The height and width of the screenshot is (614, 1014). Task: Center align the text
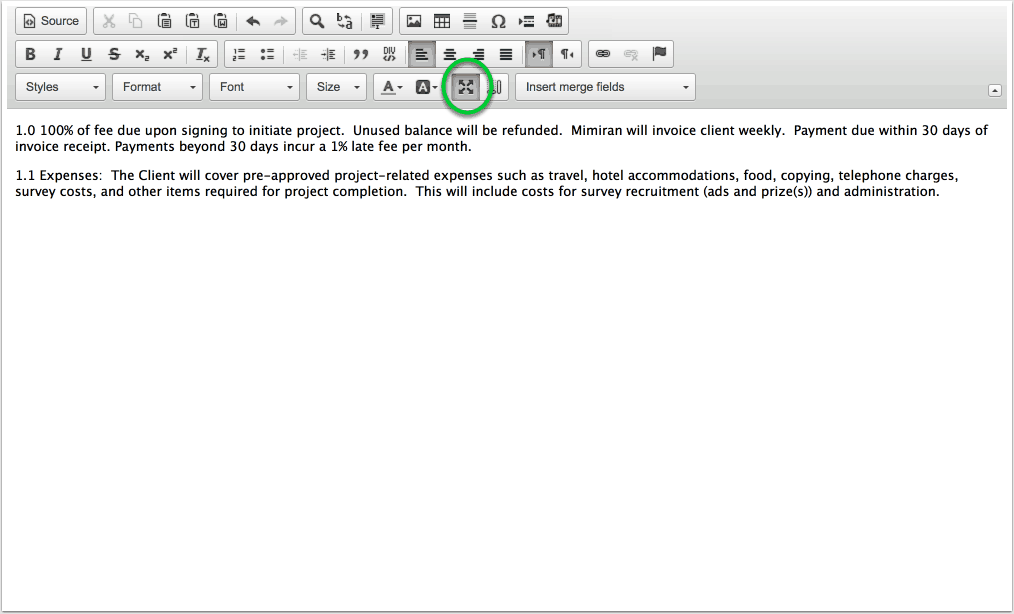[449, 54]
